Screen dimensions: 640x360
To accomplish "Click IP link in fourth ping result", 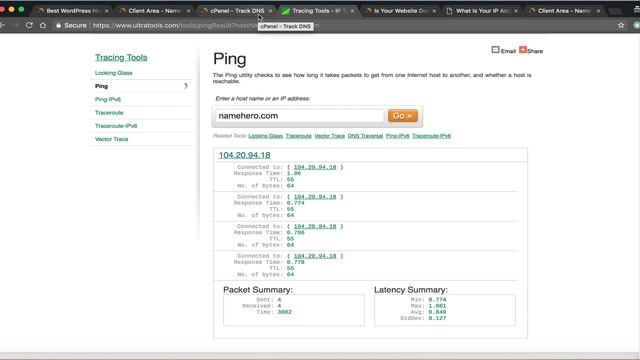I will tap(315, 256).
